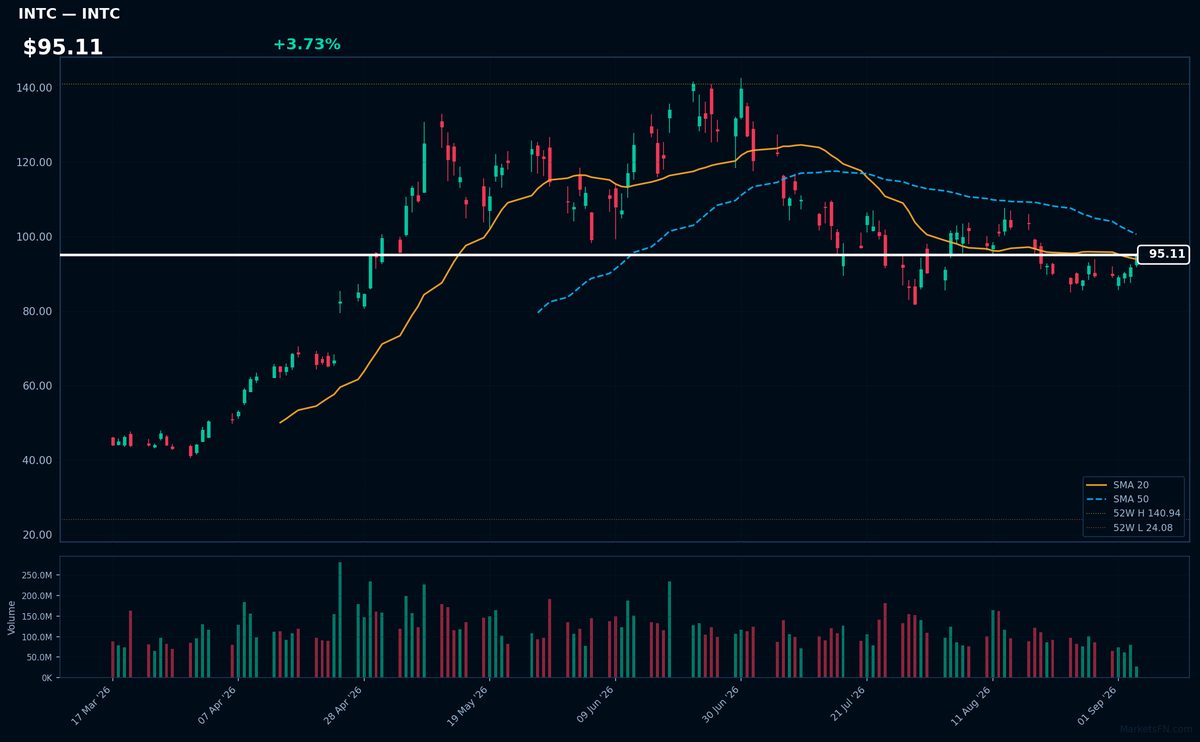The image size is (1200, 742).
Task: Click the 0K volume axis label
Action: [x=47, y=678]
